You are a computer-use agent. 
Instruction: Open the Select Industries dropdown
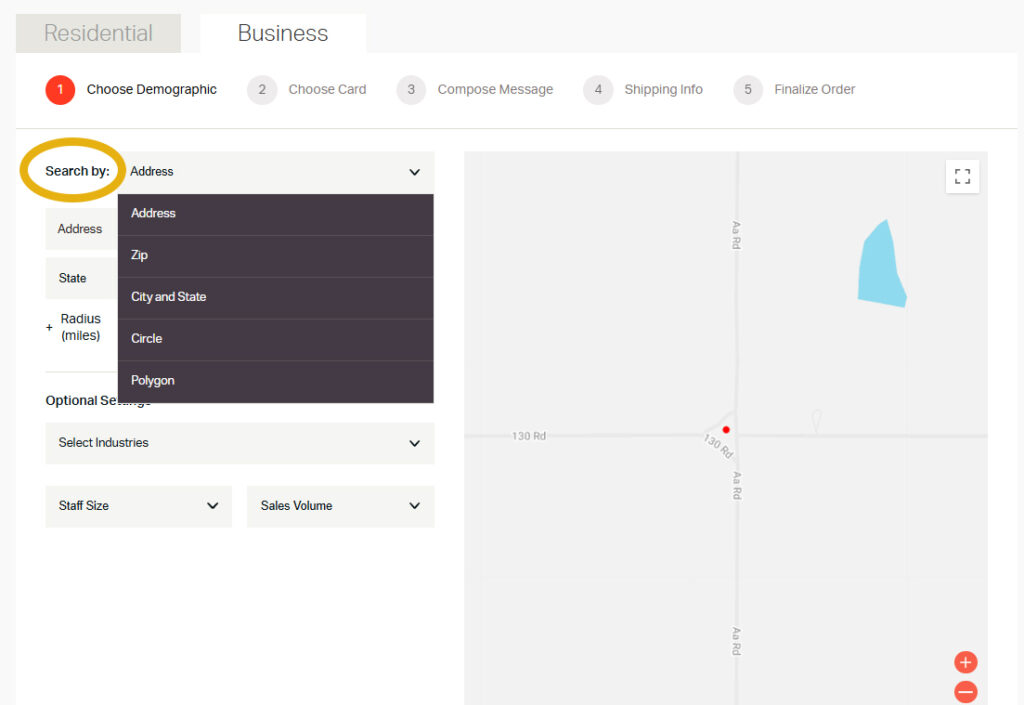tap(240, 443)
